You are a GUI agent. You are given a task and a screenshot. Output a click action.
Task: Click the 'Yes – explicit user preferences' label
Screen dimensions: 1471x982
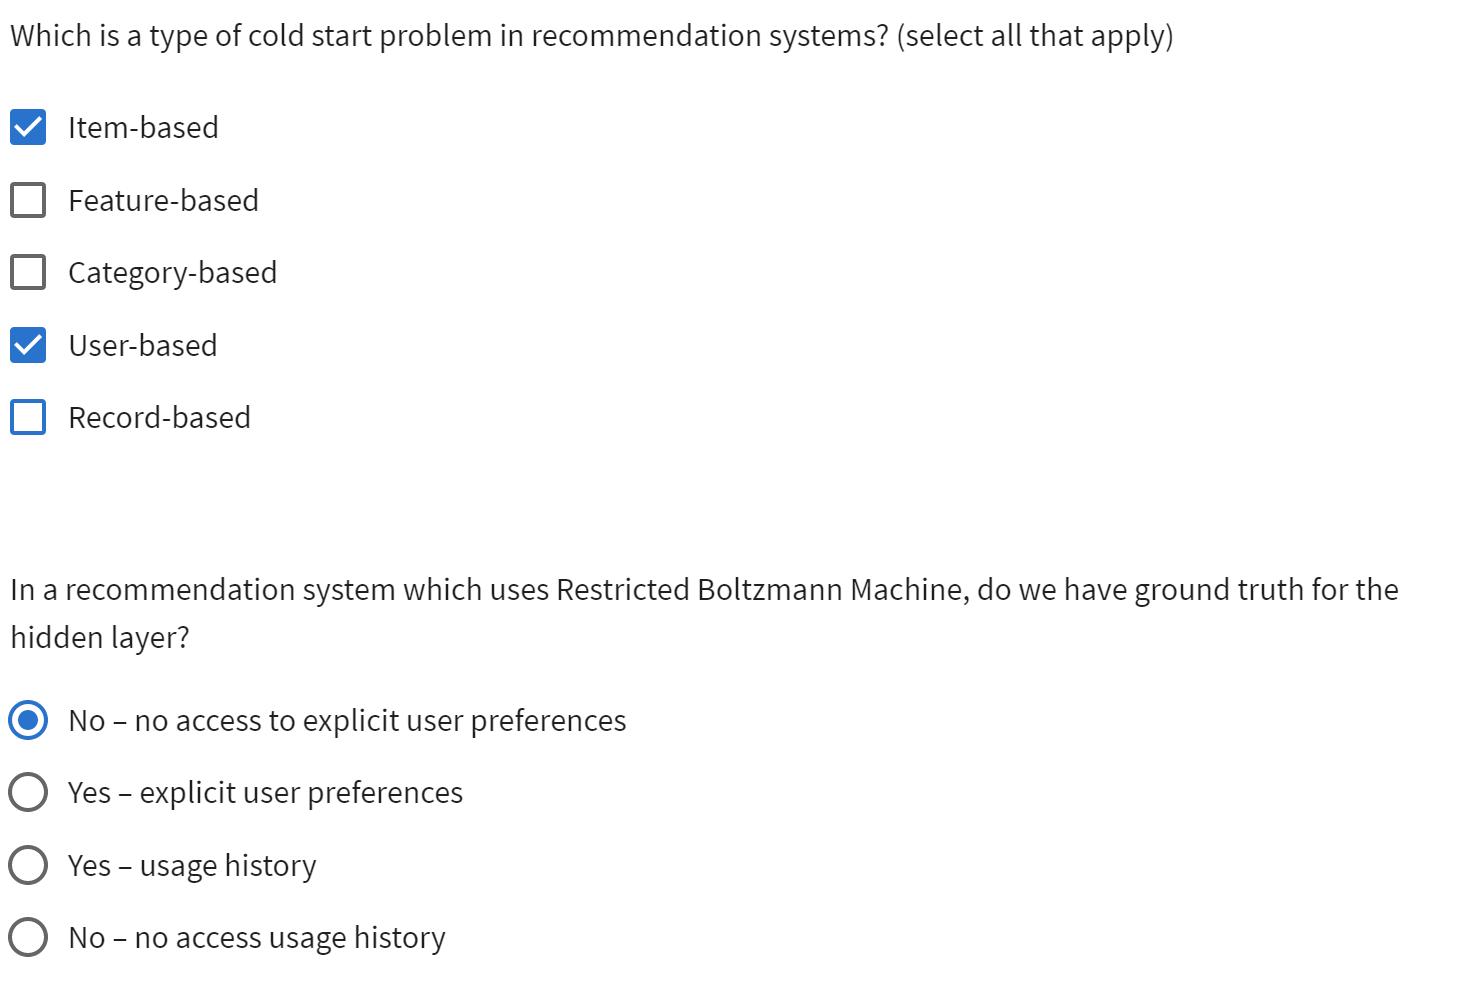point(265,792)
